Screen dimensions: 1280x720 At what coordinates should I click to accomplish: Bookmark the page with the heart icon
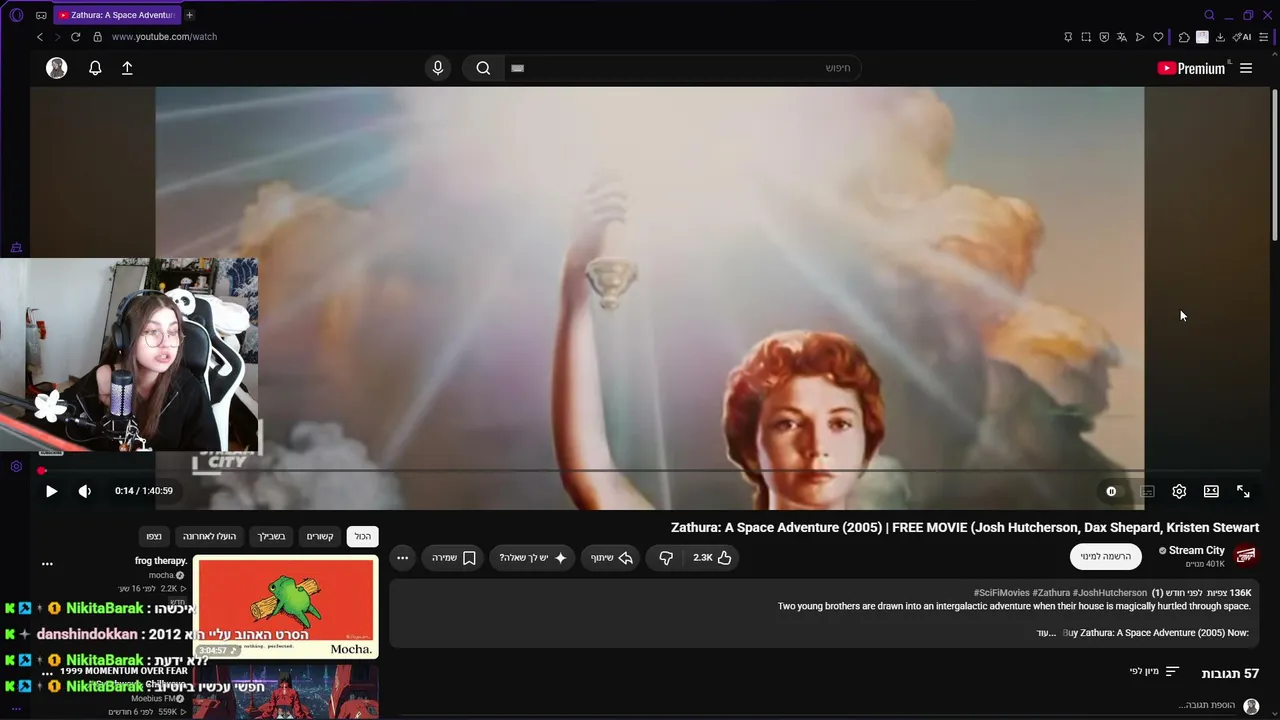(x=1158, y=37)
